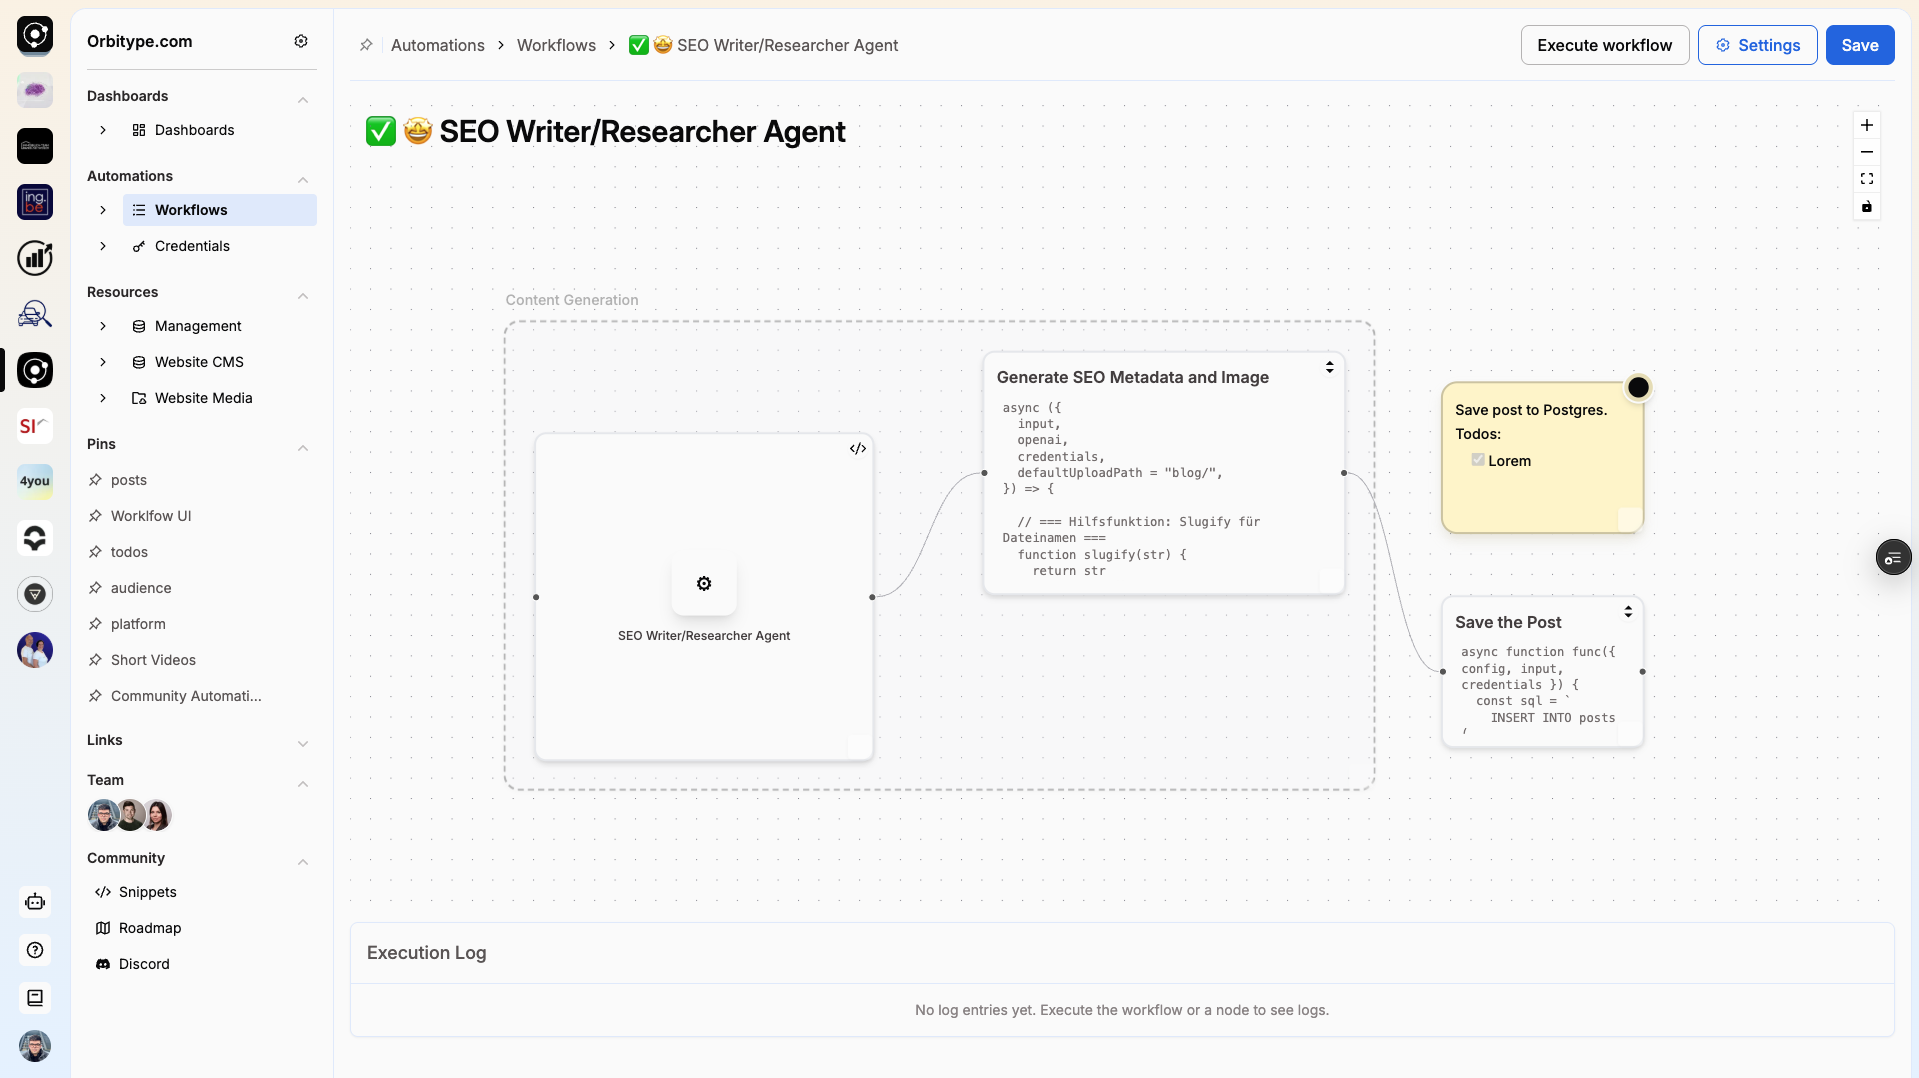Open the help question mark icon
This screenshot has height=1078, width=1919.
click(35, 950)
